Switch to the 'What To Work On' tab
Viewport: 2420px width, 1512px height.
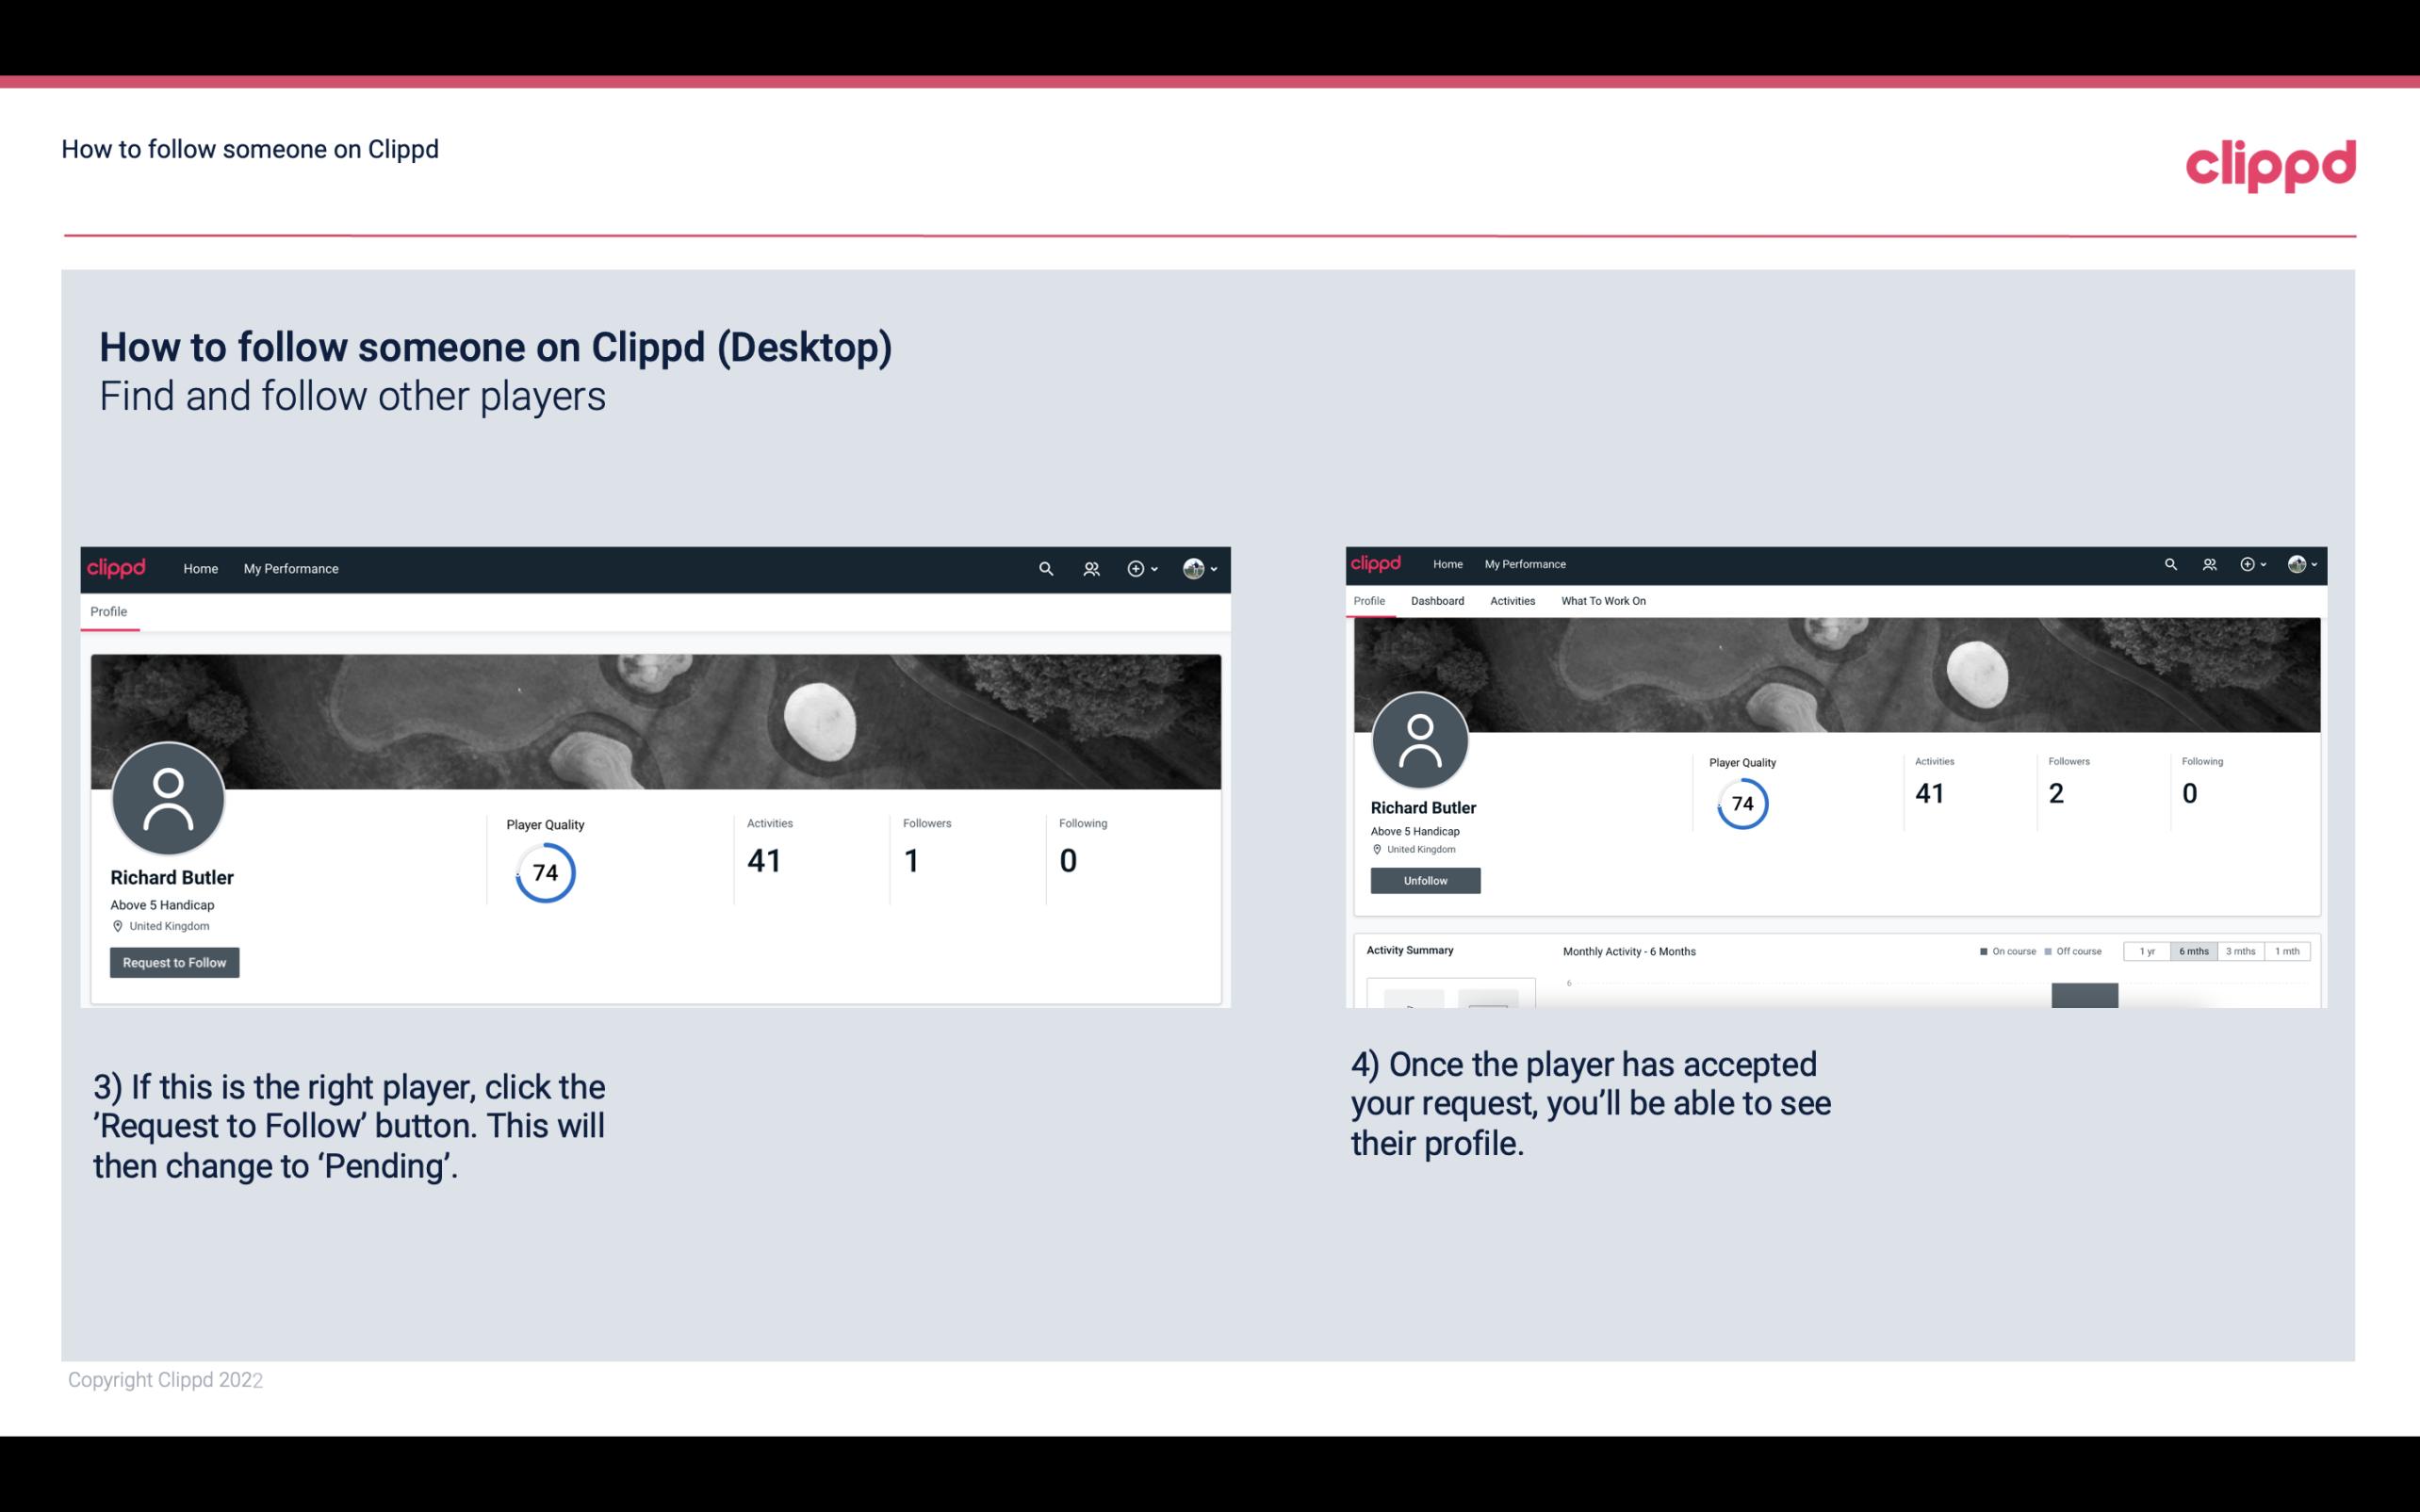1603,601
